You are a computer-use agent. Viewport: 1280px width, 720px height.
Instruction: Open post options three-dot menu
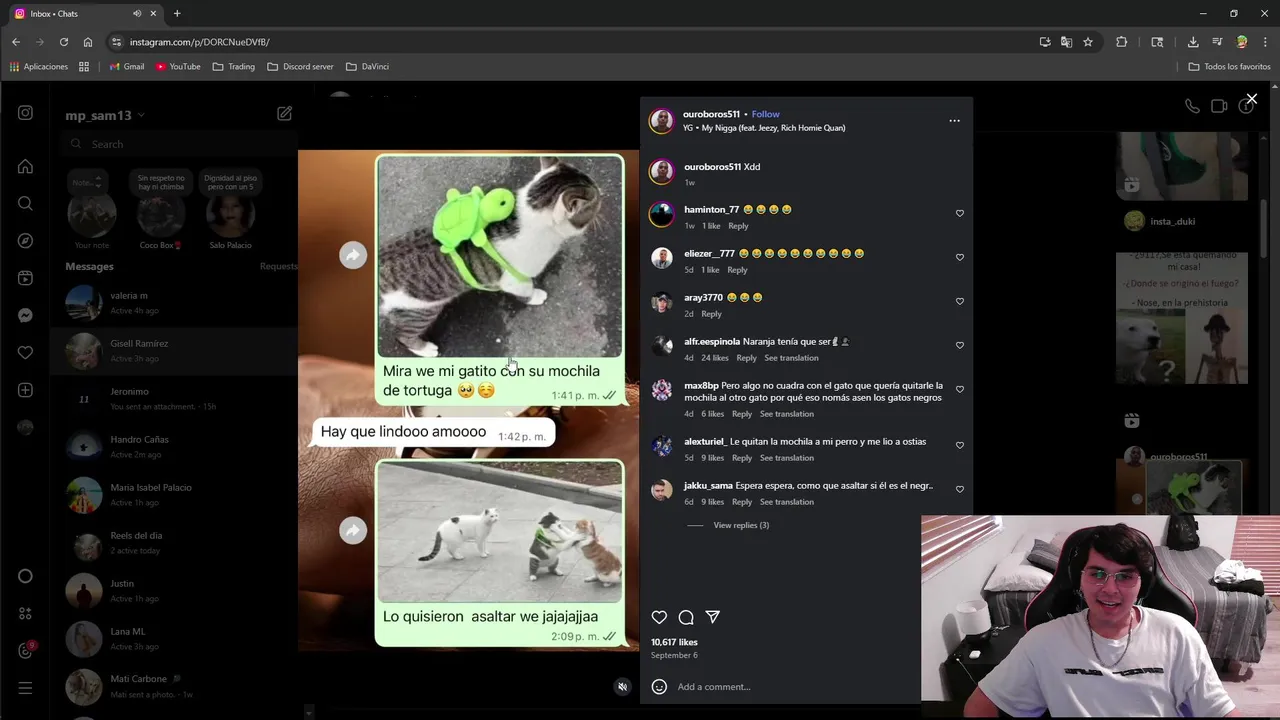(x=954, y=121)
